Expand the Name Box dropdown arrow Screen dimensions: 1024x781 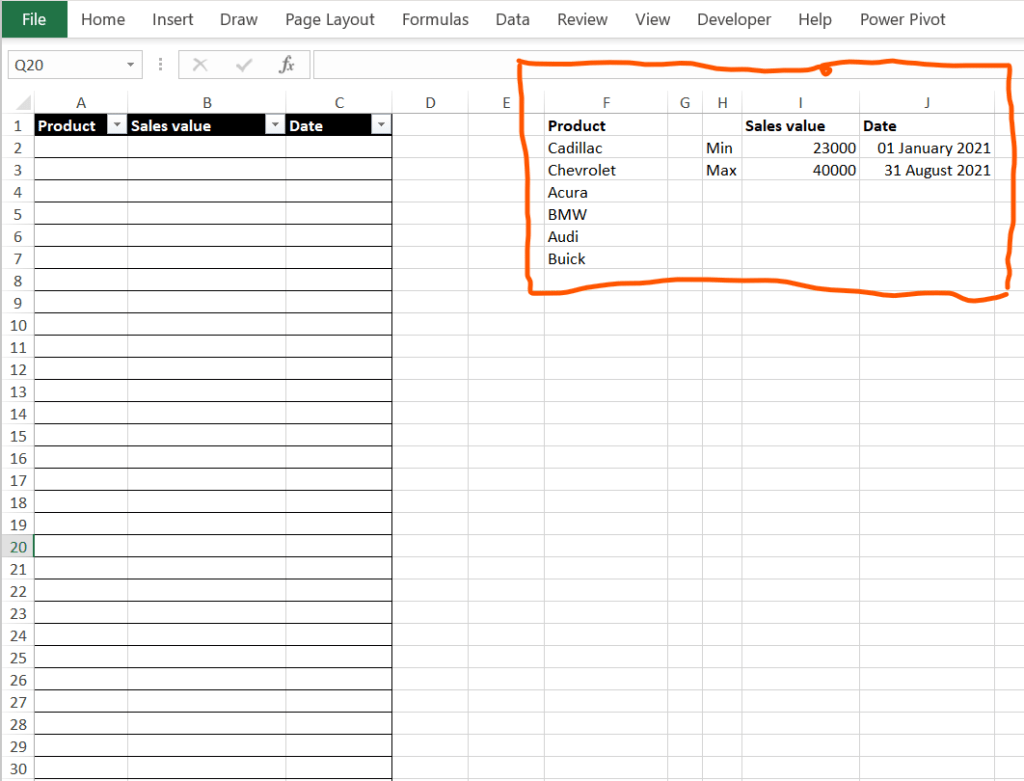tap(131, 65)
